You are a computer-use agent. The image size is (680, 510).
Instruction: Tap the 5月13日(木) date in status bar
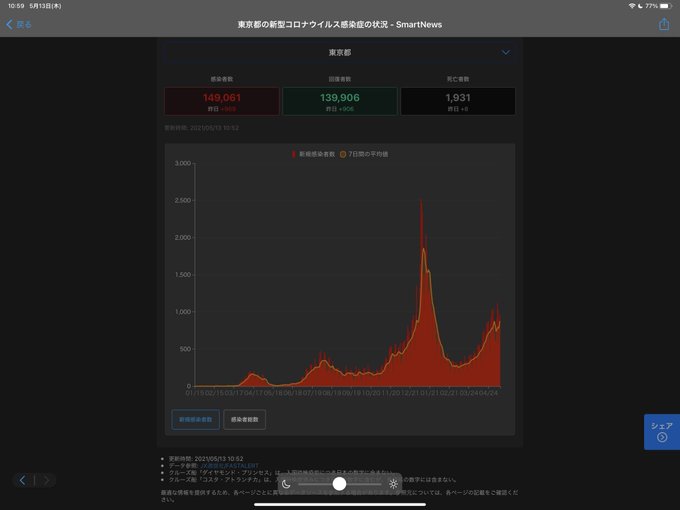45,6
